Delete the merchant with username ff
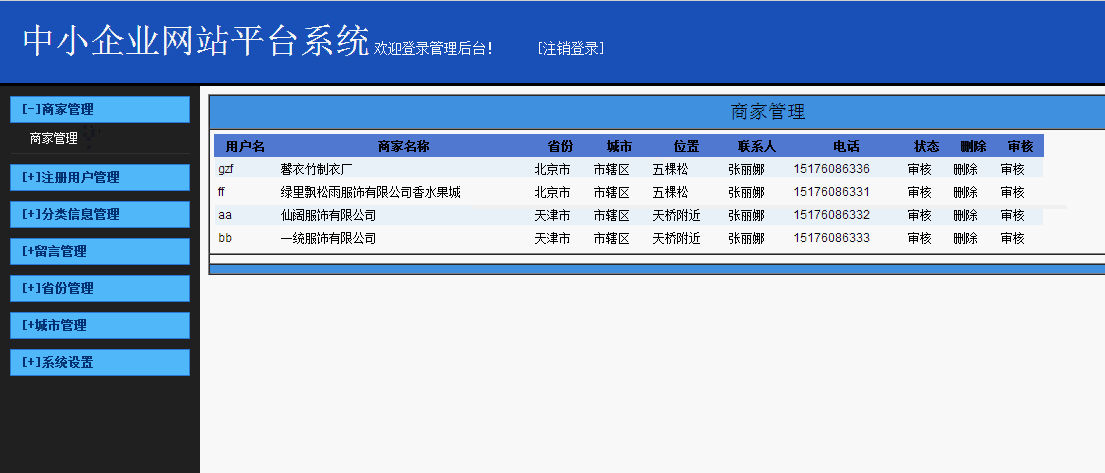 [965, 192]
